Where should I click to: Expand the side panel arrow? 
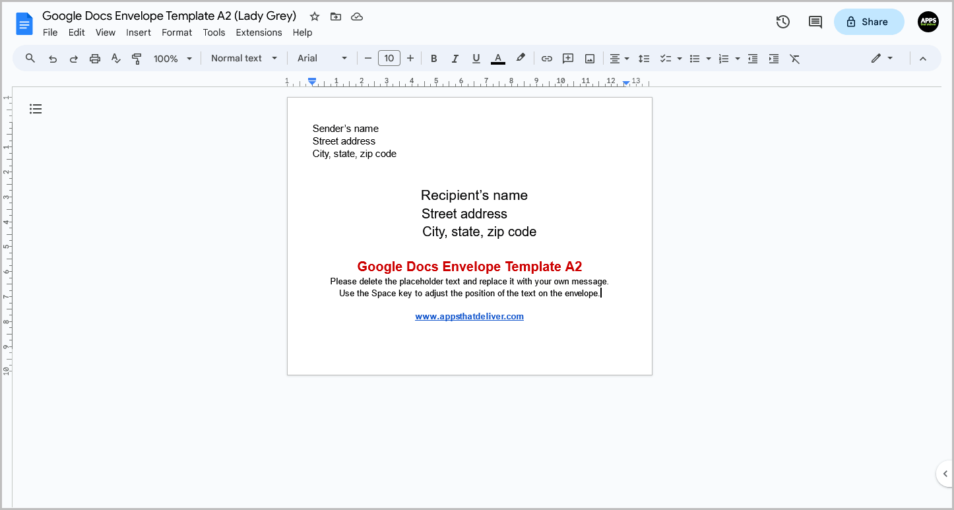(945, 473)
